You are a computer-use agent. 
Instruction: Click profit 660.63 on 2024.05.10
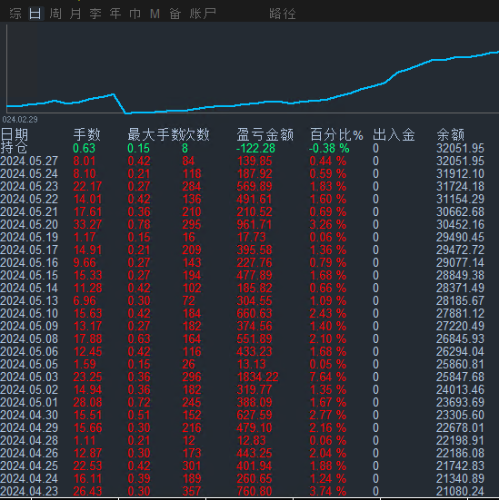(x=254, y=313)
